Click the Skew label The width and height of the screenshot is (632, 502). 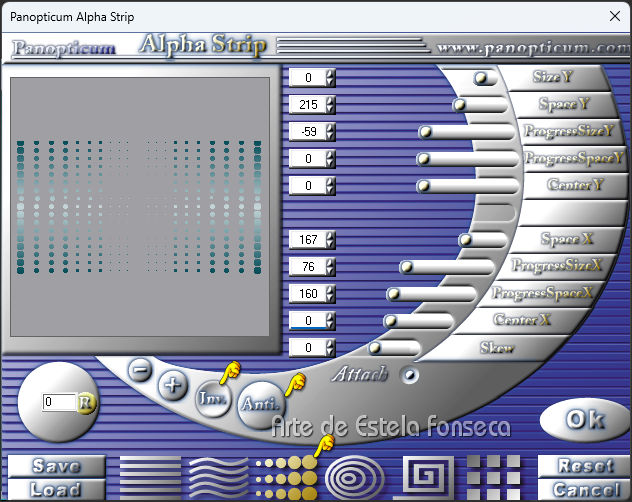(x=497, y=347)
